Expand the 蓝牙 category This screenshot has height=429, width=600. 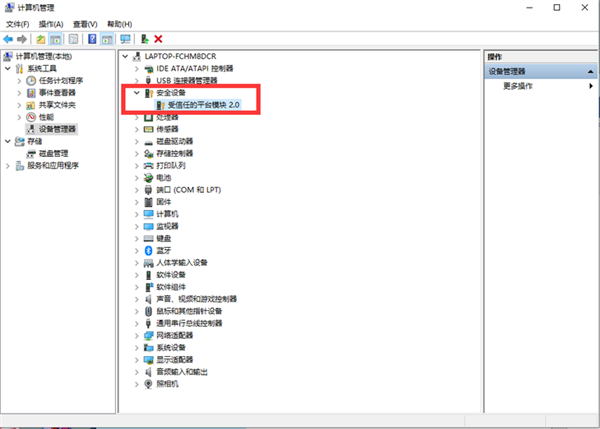pos(137,251)
